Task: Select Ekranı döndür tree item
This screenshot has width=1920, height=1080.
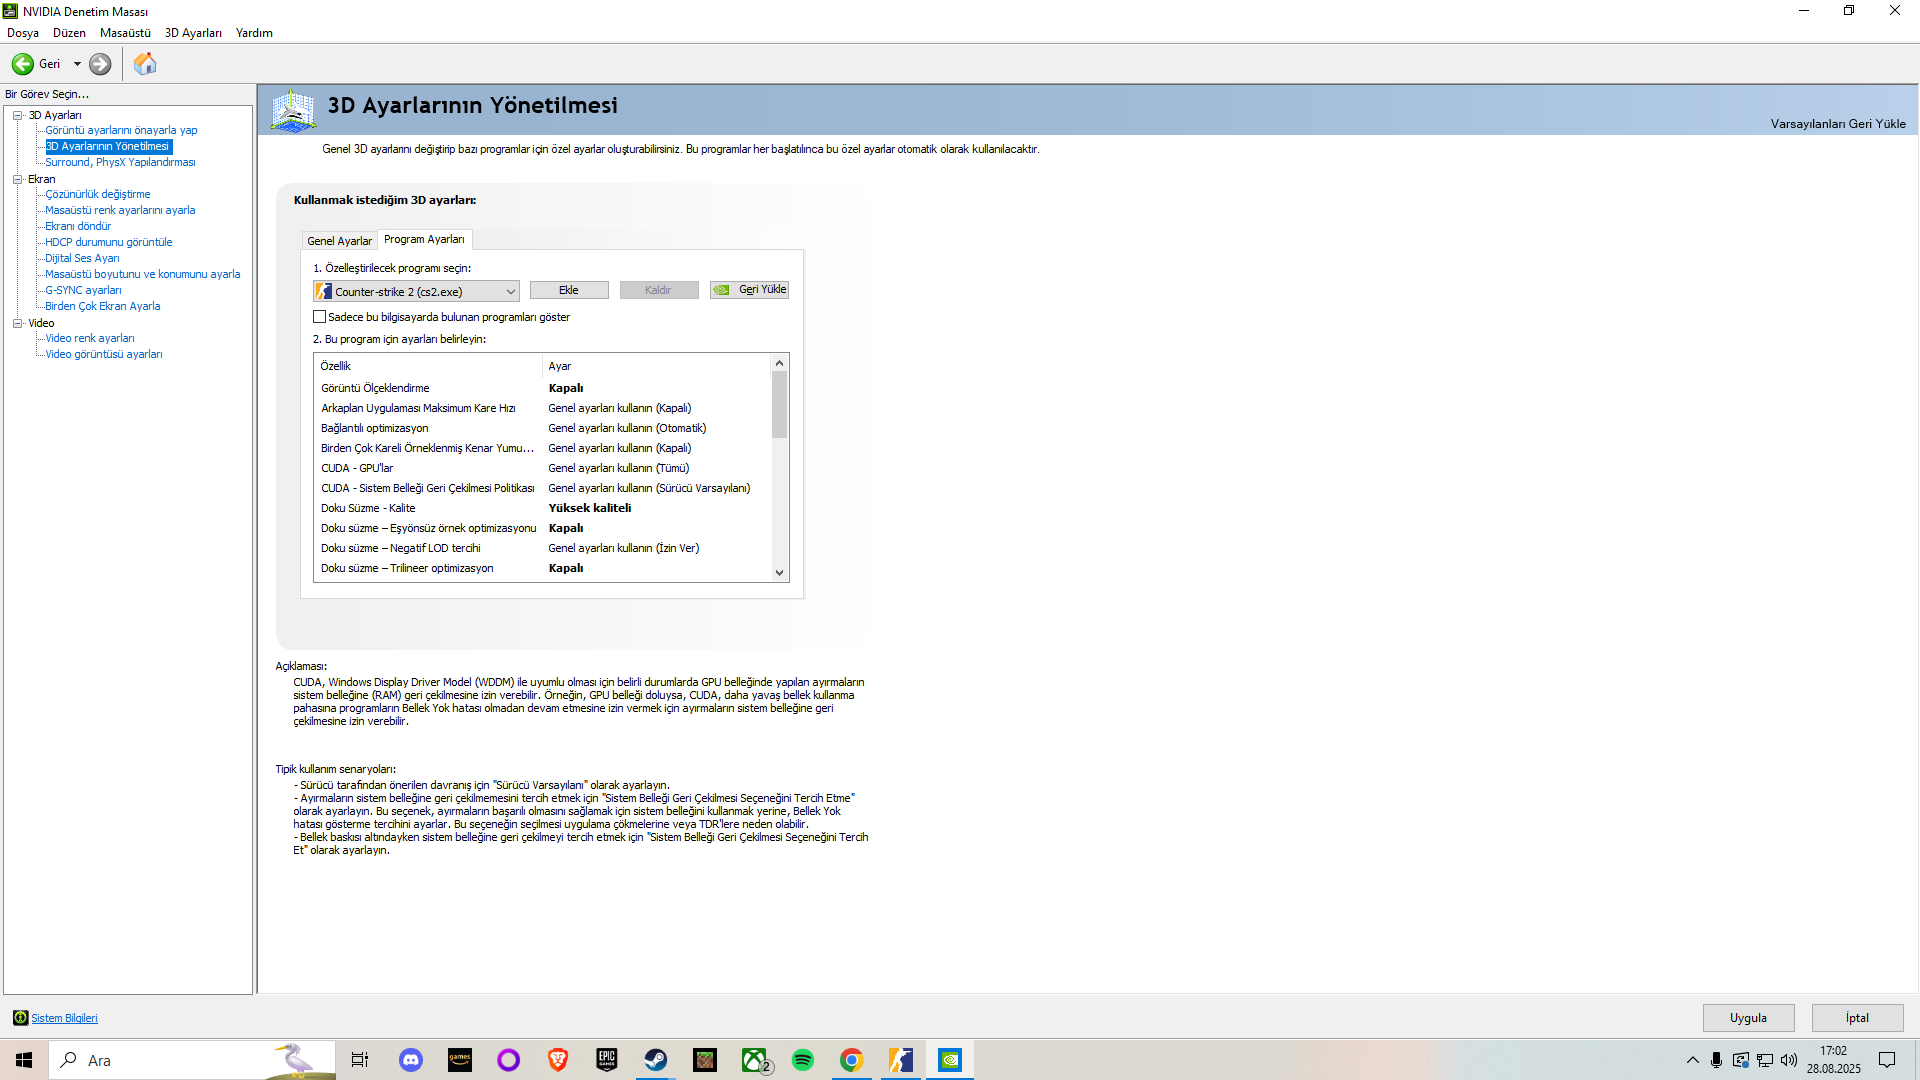Action: pyautogui.click(x=78, y=226)
